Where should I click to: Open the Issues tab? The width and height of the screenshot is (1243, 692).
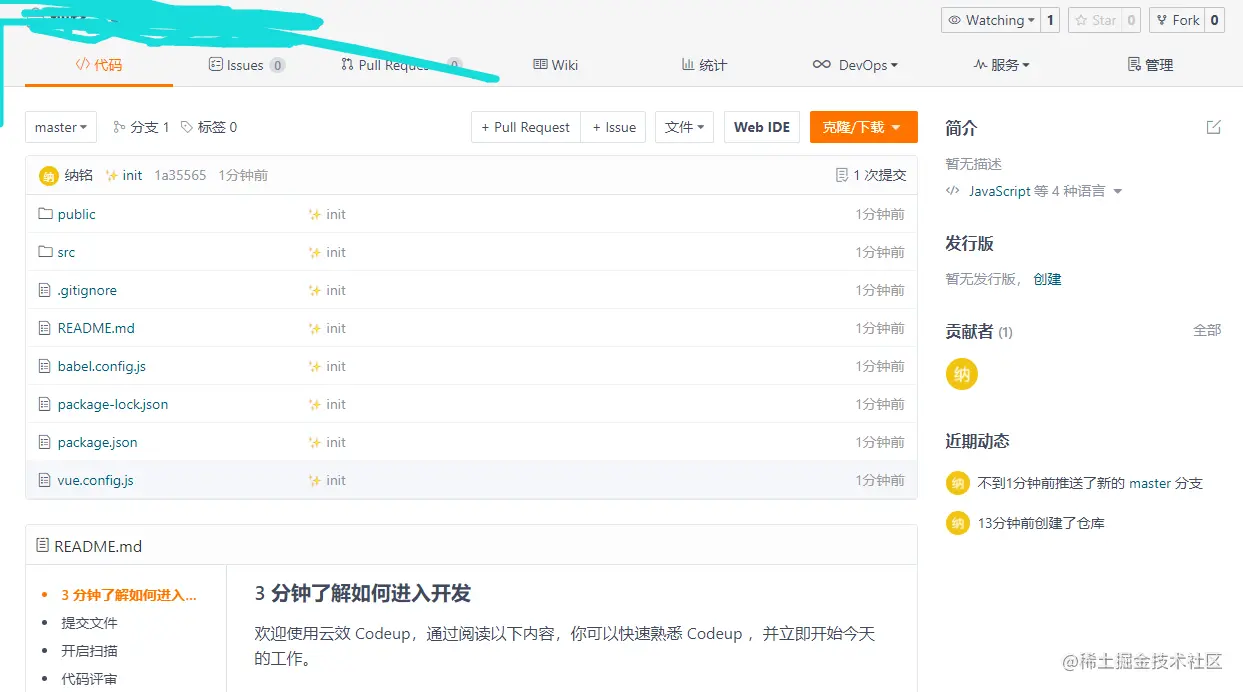point(246,65)
